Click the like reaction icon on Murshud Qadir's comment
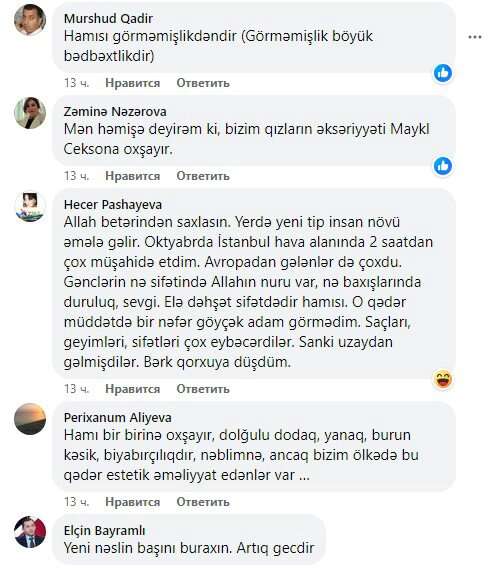Viewport: 491px width, 569px height. (x=443, y=73)
